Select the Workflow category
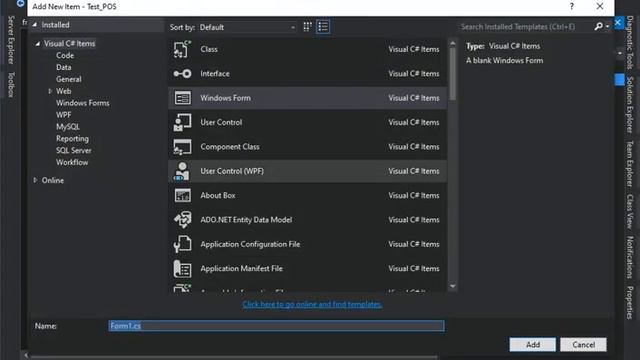640x360 pixels. [72, 162]
